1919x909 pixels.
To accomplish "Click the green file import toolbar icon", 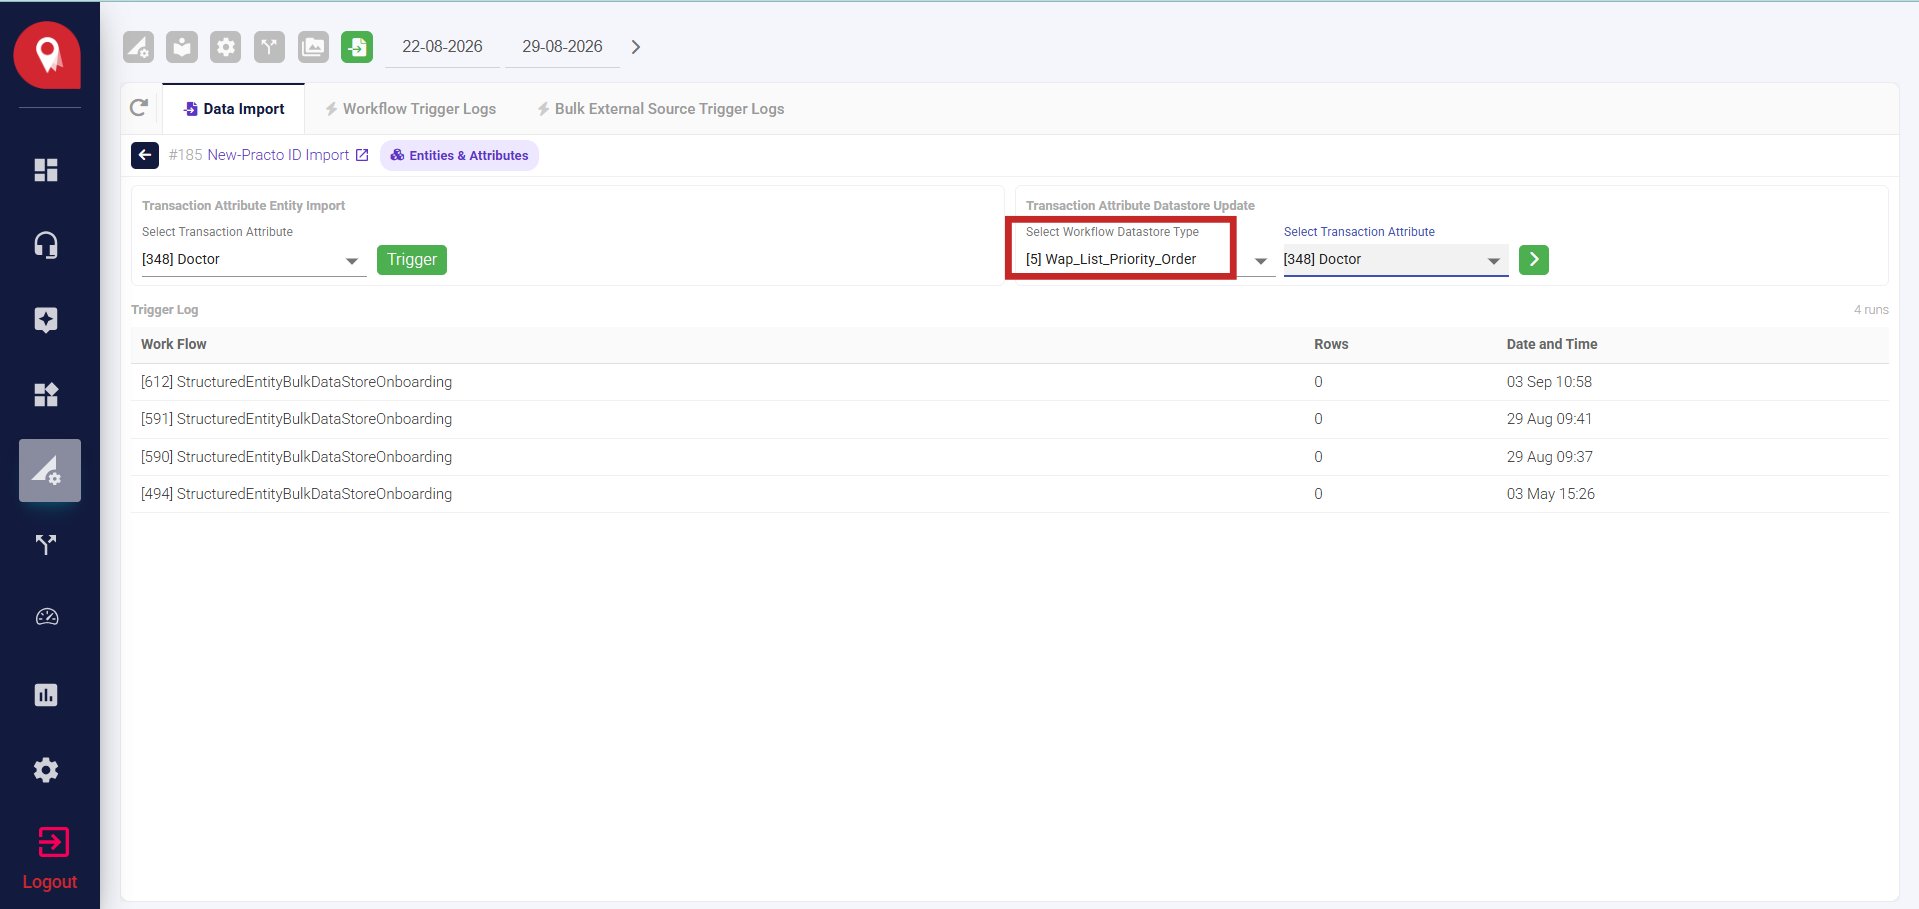I will [357, 47].
